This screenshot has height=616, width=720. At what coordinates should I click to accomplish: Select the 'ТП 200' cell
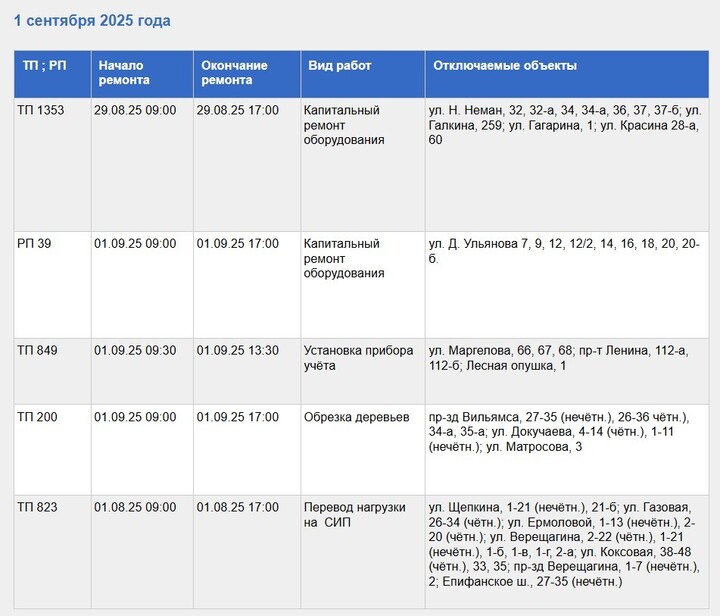coord(52,450)
